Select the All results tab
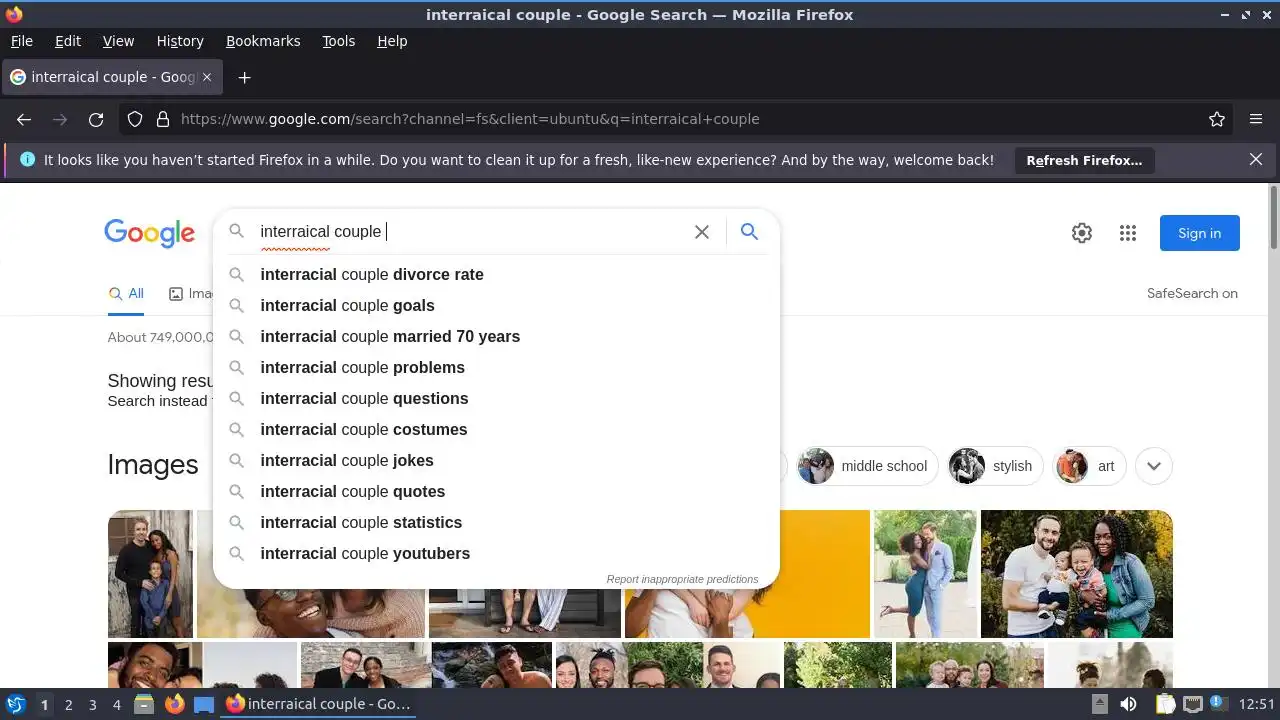The height and width of the screenshot is (720, 1280). click(x=126, y=294)
